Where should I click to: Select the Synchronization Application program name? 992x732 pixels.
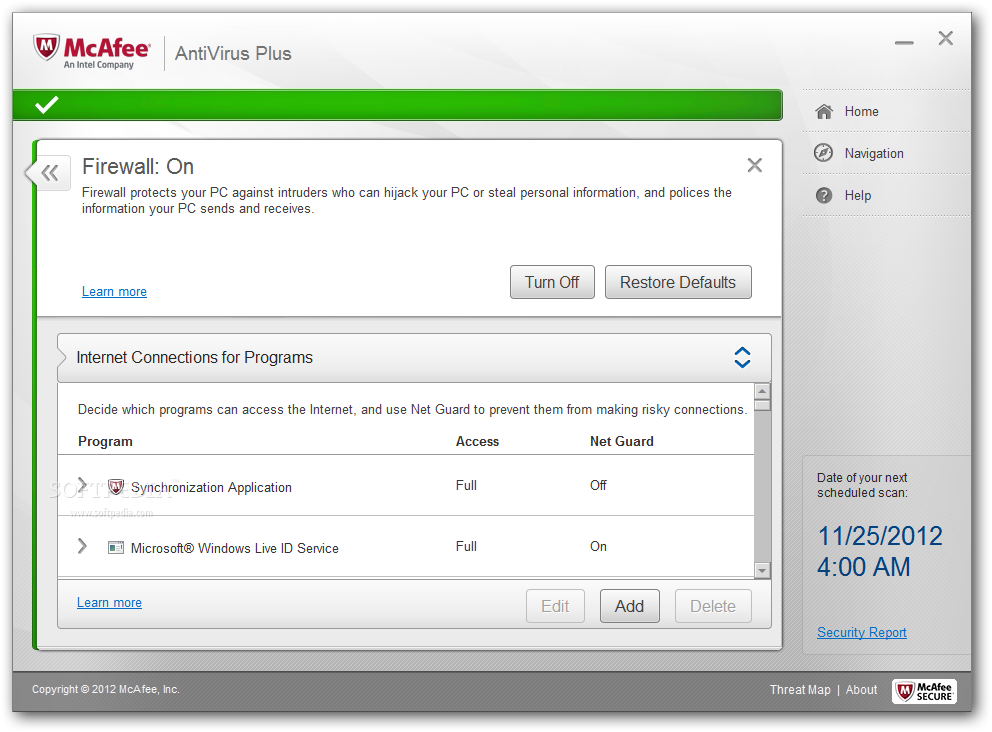pyautogui.click(x=211, y=487)
